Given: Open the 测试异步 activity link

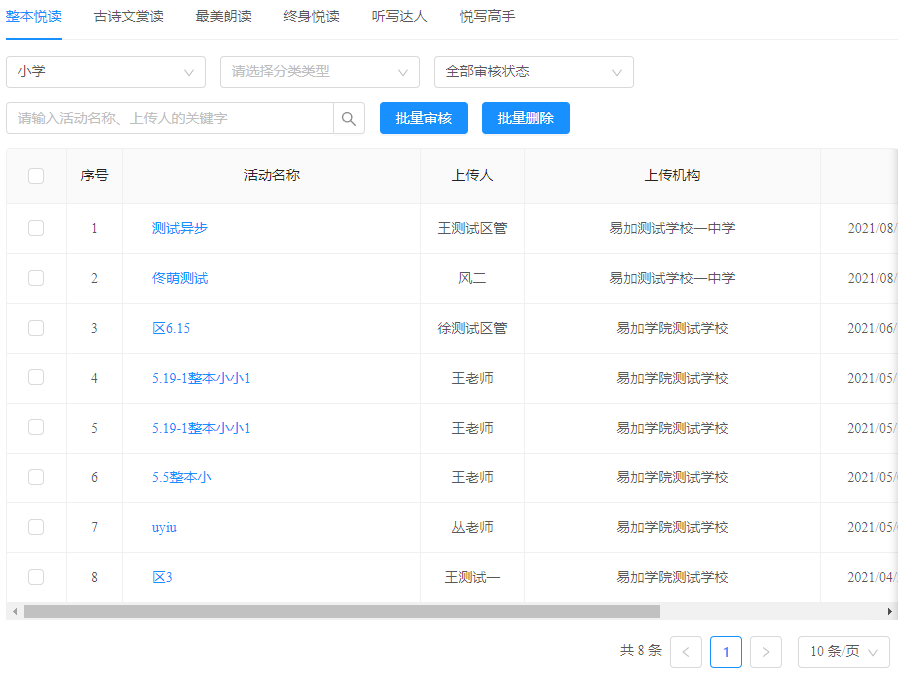Looking at the screenshot, I should tap(180, 229).
